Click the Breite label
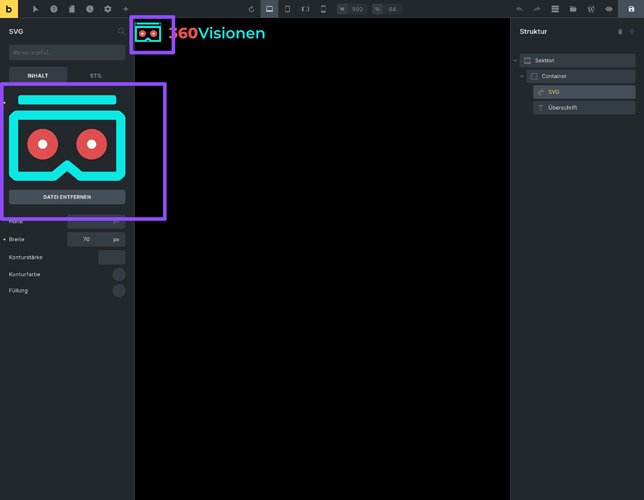 click(16, 239)
